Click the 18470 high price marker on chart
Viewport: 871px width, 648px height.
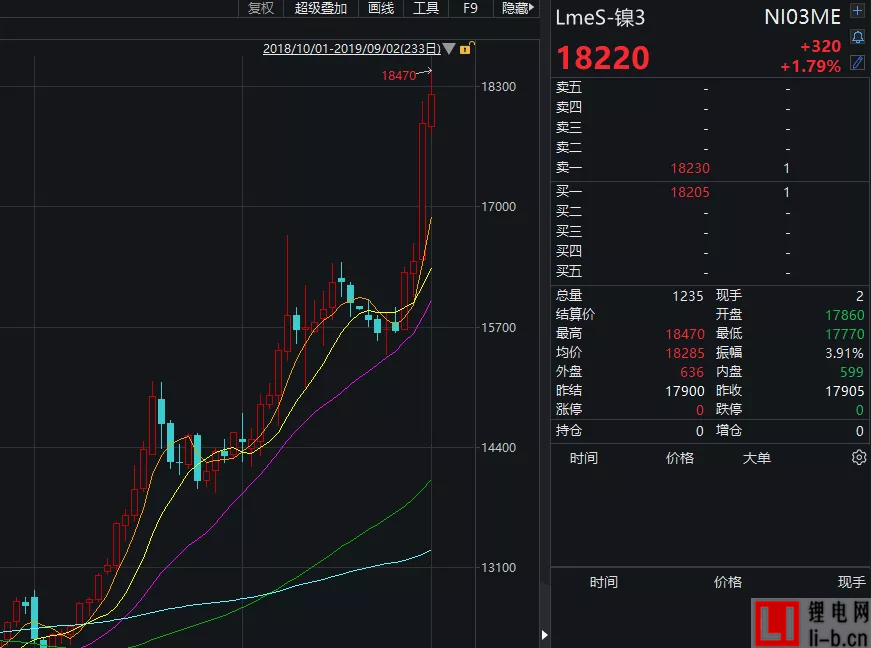coord(398,75)
